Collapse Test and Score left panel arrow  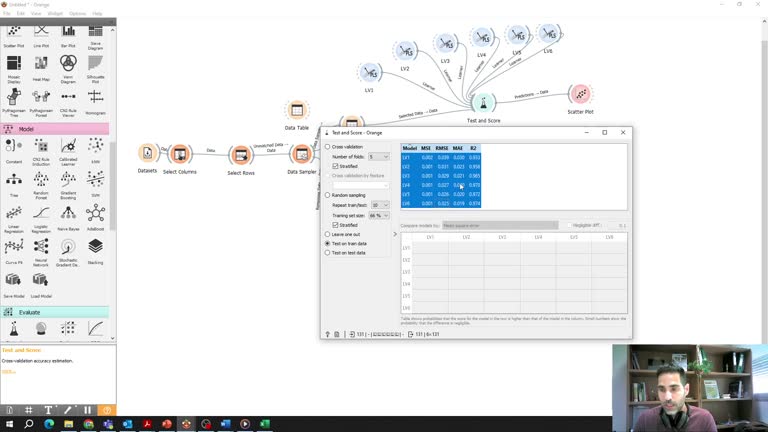395,235
